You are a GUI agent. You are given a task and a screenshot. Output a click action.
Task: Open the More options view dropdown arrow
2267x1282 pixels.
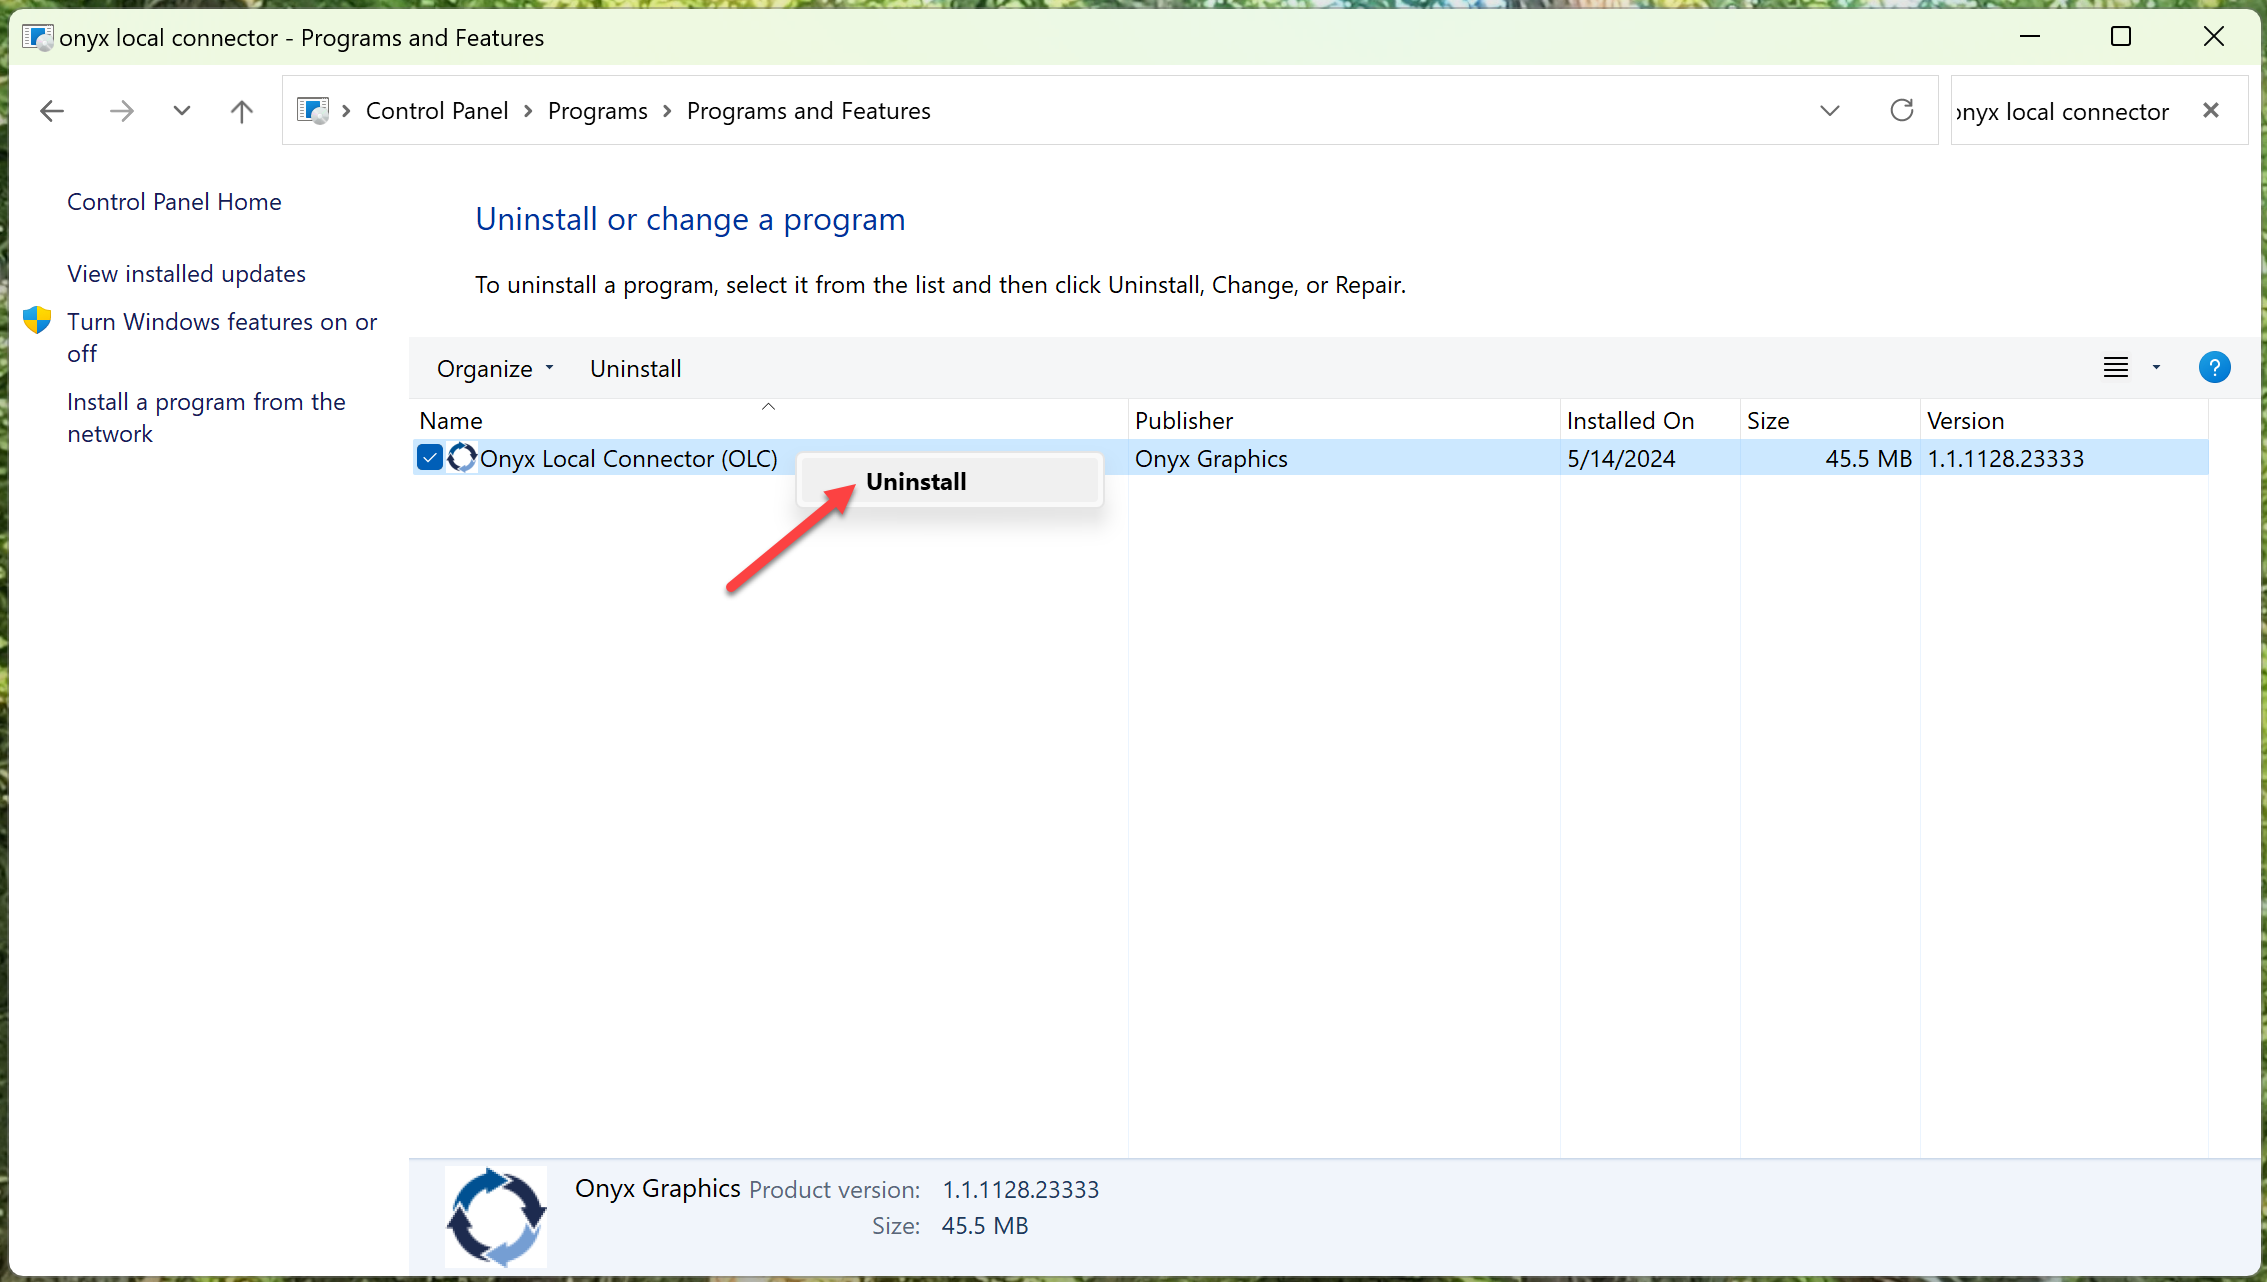click(x=2156, y=368)
